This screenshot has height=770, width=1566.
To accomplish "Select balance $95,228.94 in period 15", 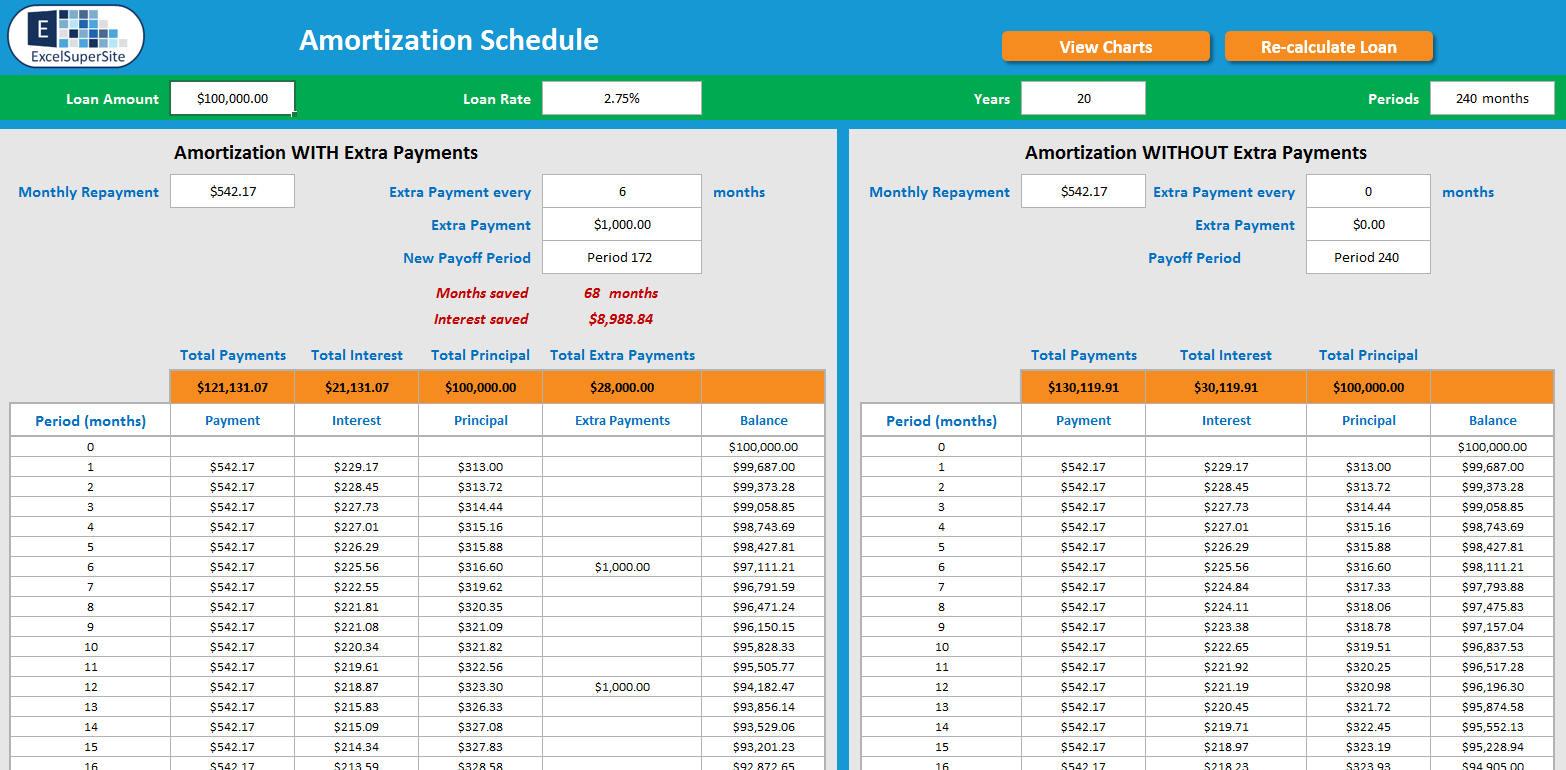I will 1492,747.
